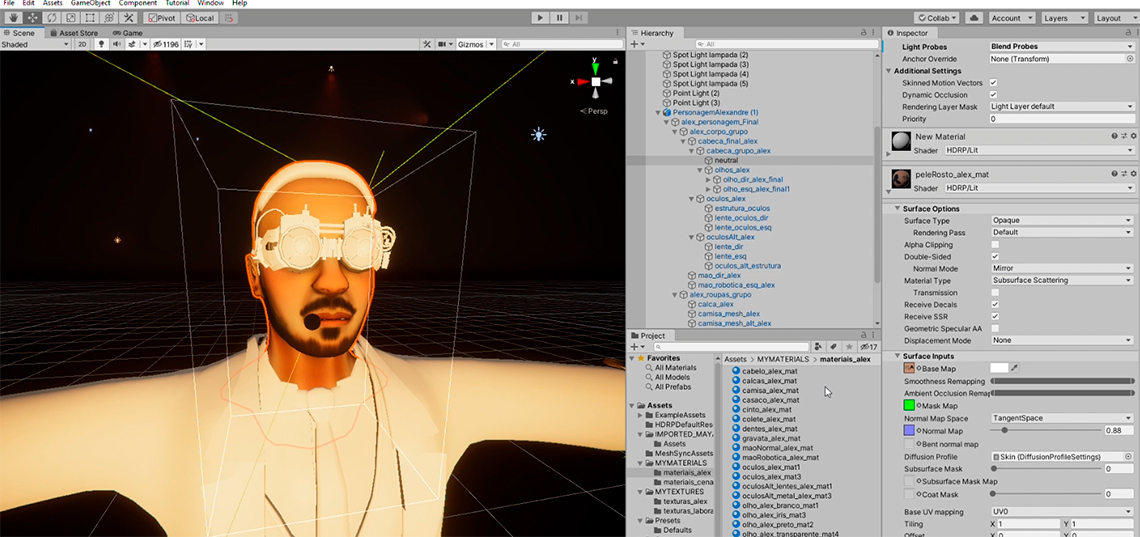This screenshot has height=537, width=1140.
Task: Toggle scene lighting with the lightbulb icon
Action: point(103,44)
